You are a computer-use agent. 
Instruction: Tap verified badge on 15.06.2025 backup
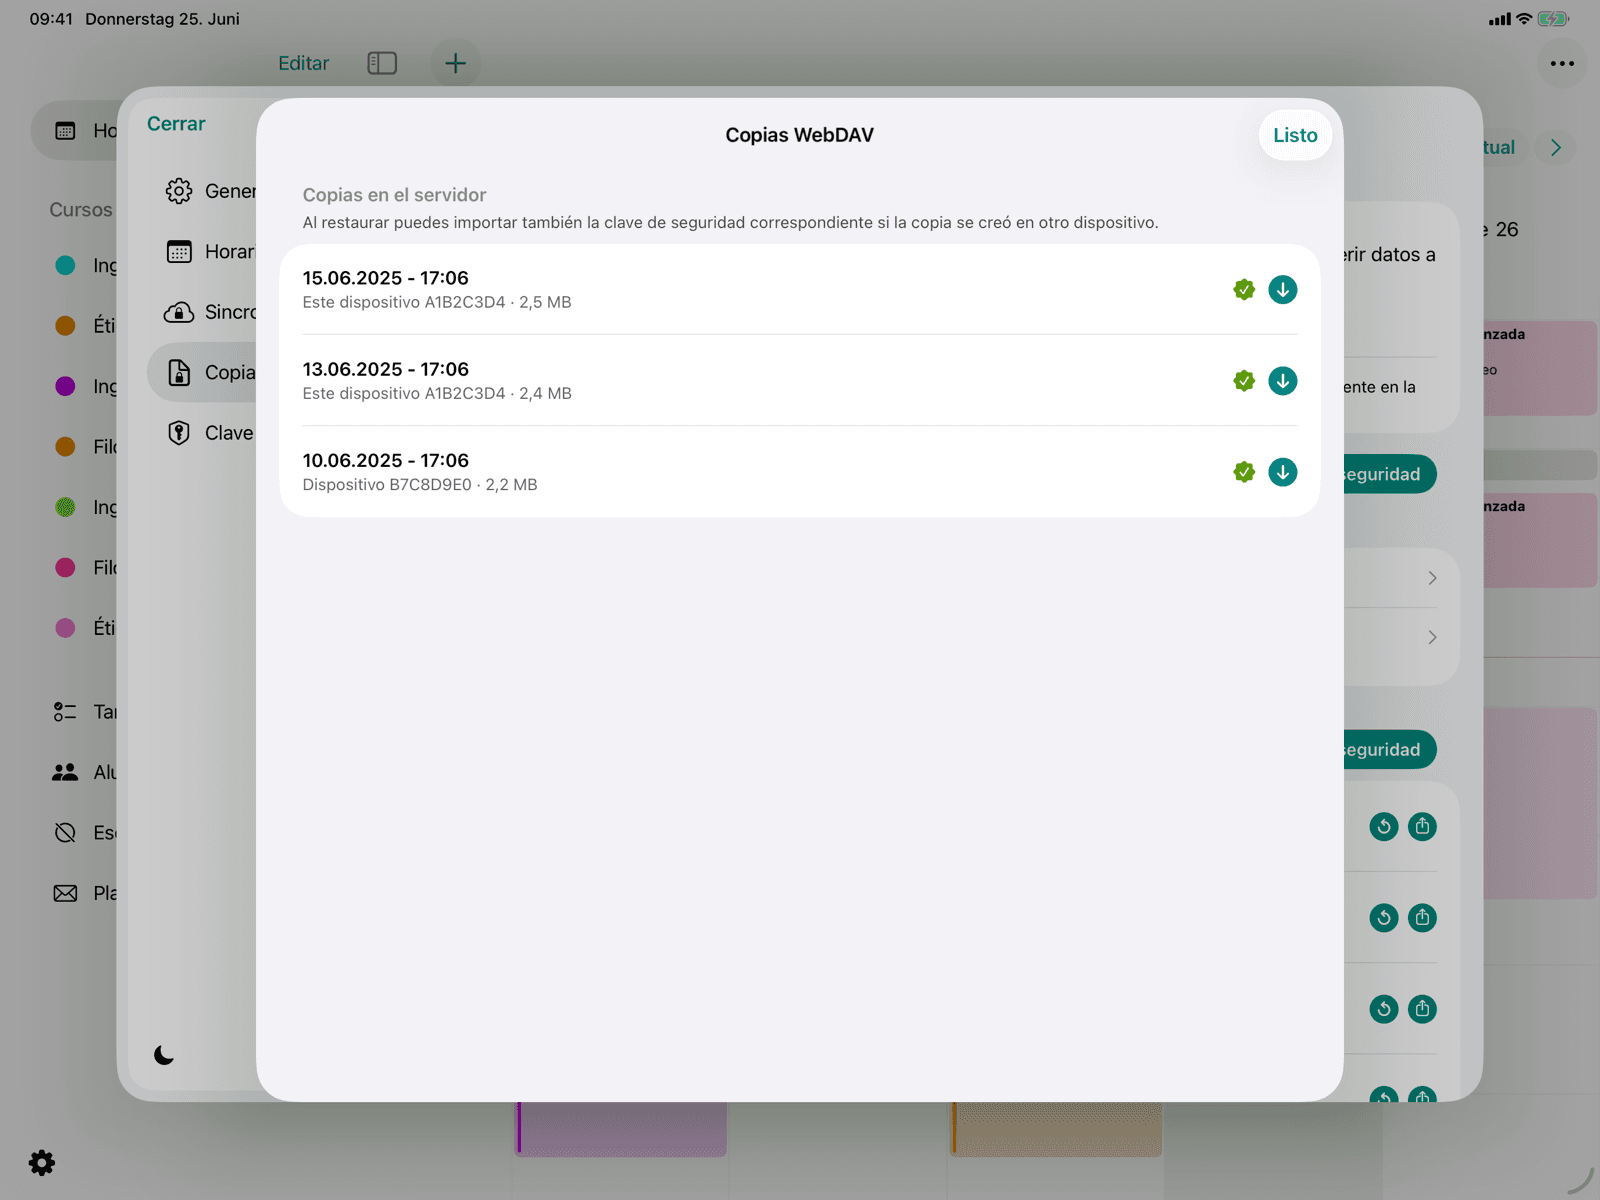click(x=1244, y=290)
